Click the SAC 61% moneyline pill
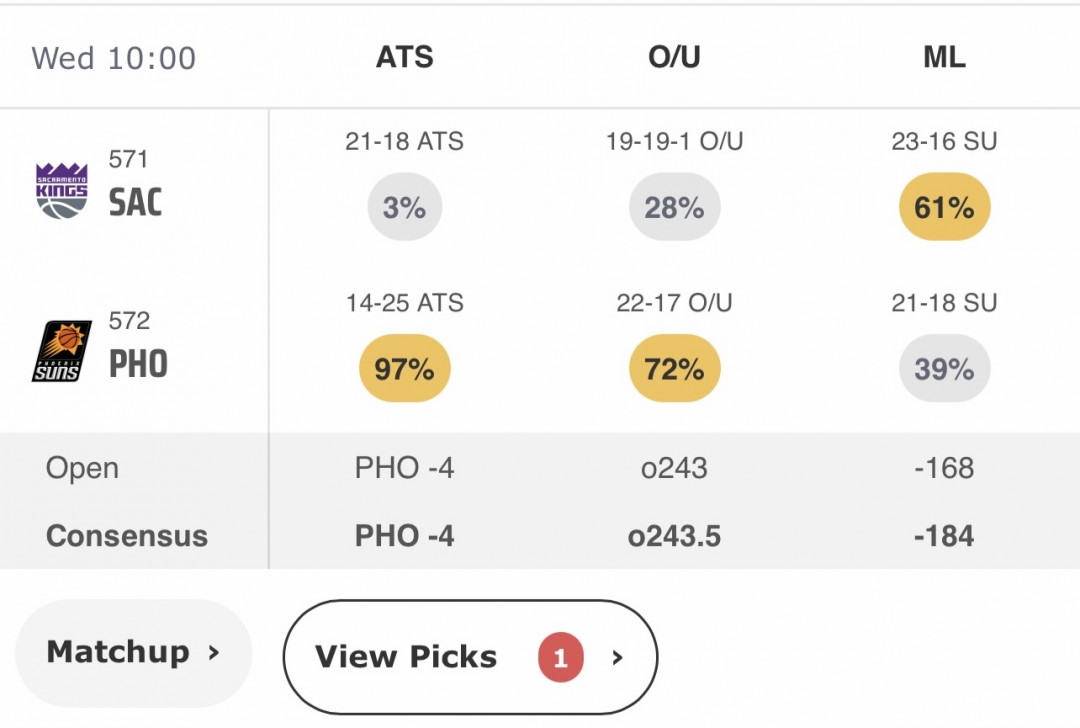Image resolution: width=1080 pixels, height=728 pixels. pyautogui.click(x=944, y=207)
